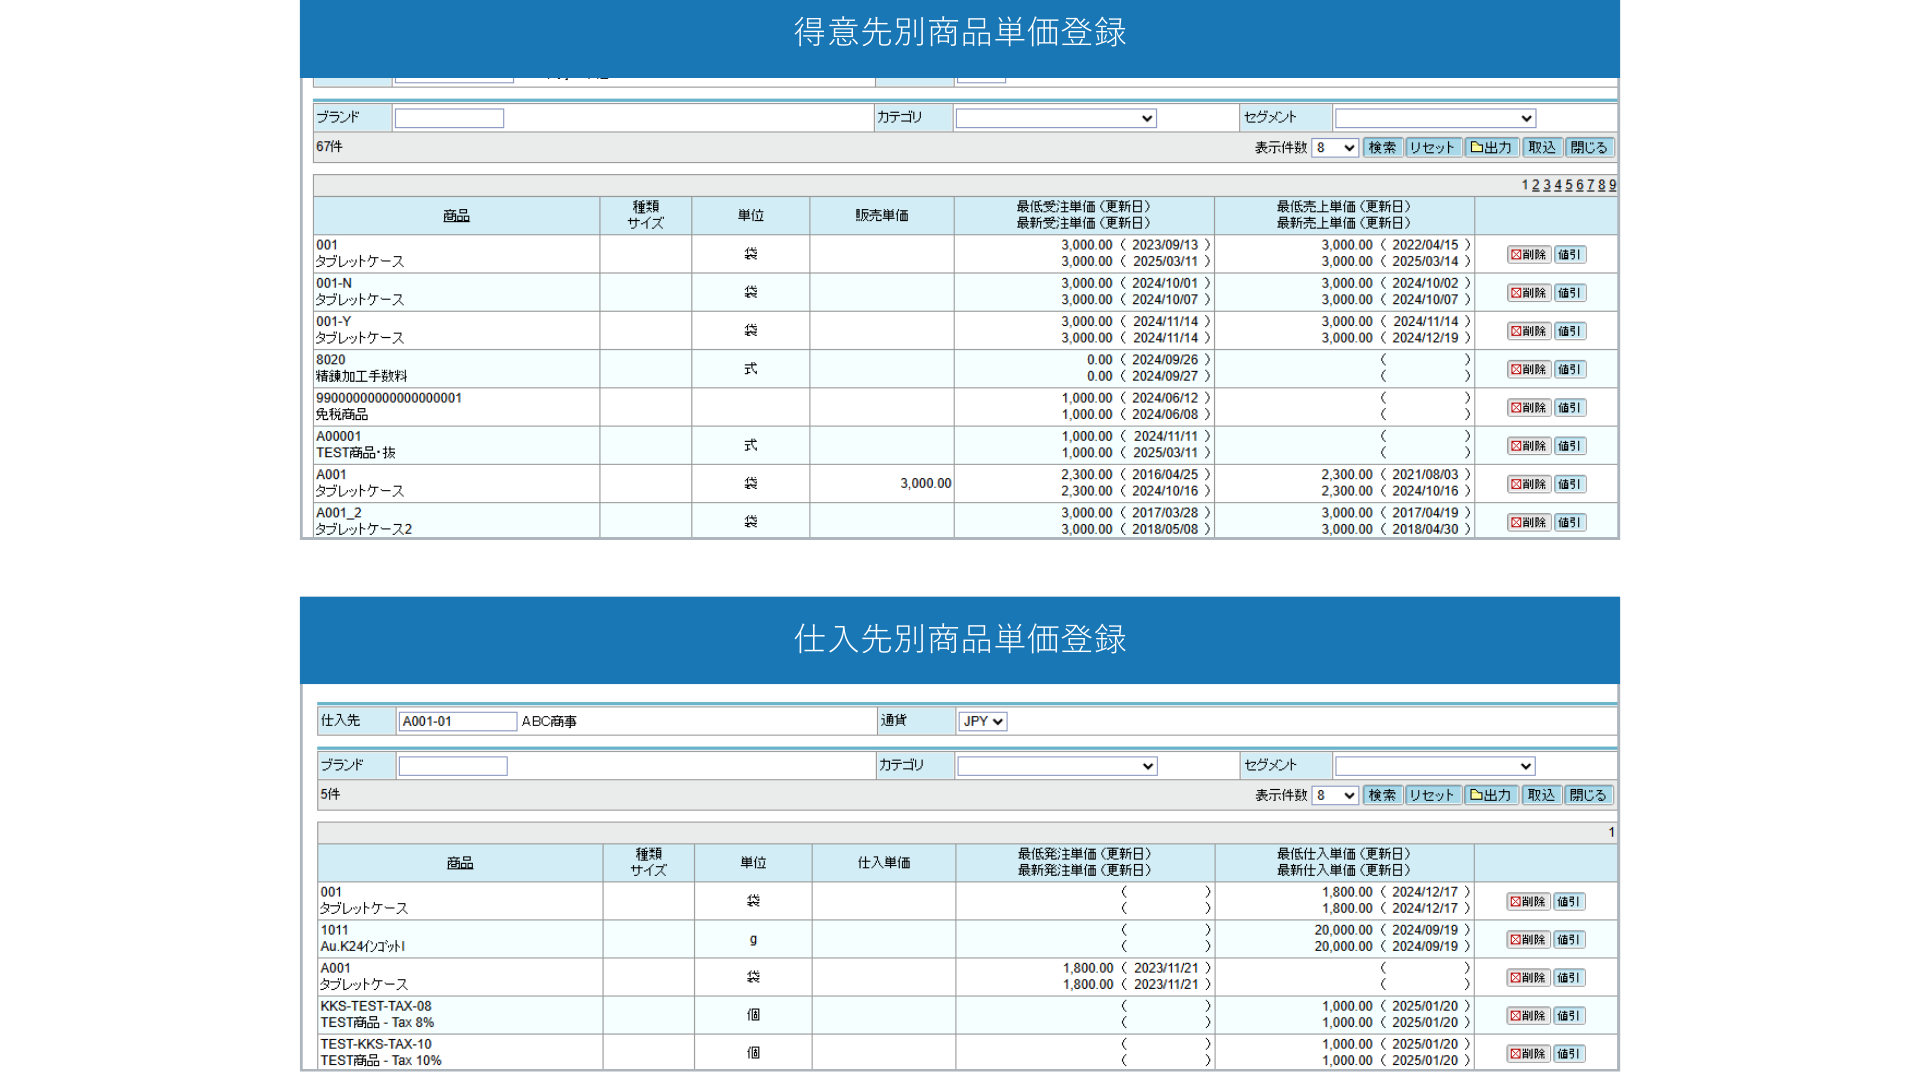The image size is (1920, 1080).
Task: Delete the 1011 Au.K24 ingot supplier row
Action: pos(1528,939)
